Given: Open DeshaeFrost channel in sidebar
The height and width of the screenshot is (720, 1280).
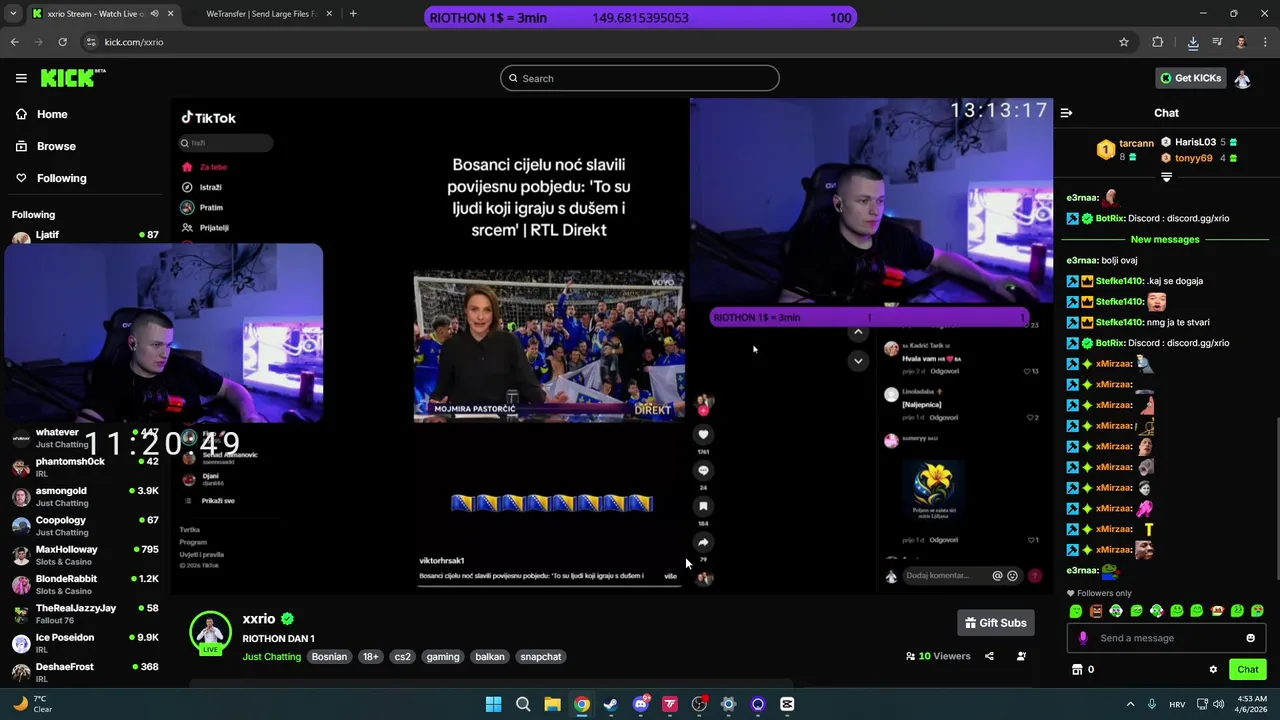Looking at the screenshot, I should point(85,672).
